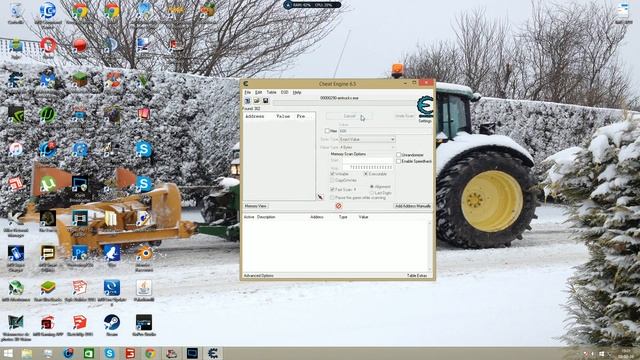640x360 pixels.
Task: Toggle the Hex checkbox
Action: tap(327, 131)
